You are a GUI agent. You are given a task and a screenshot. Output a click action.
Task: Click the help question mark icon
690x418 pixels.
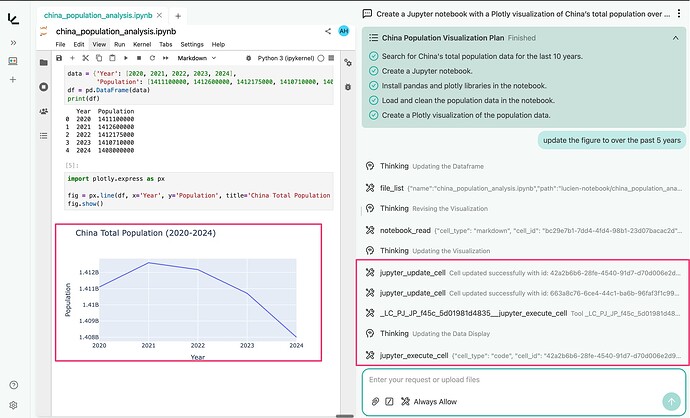click(x=13, y=385)
